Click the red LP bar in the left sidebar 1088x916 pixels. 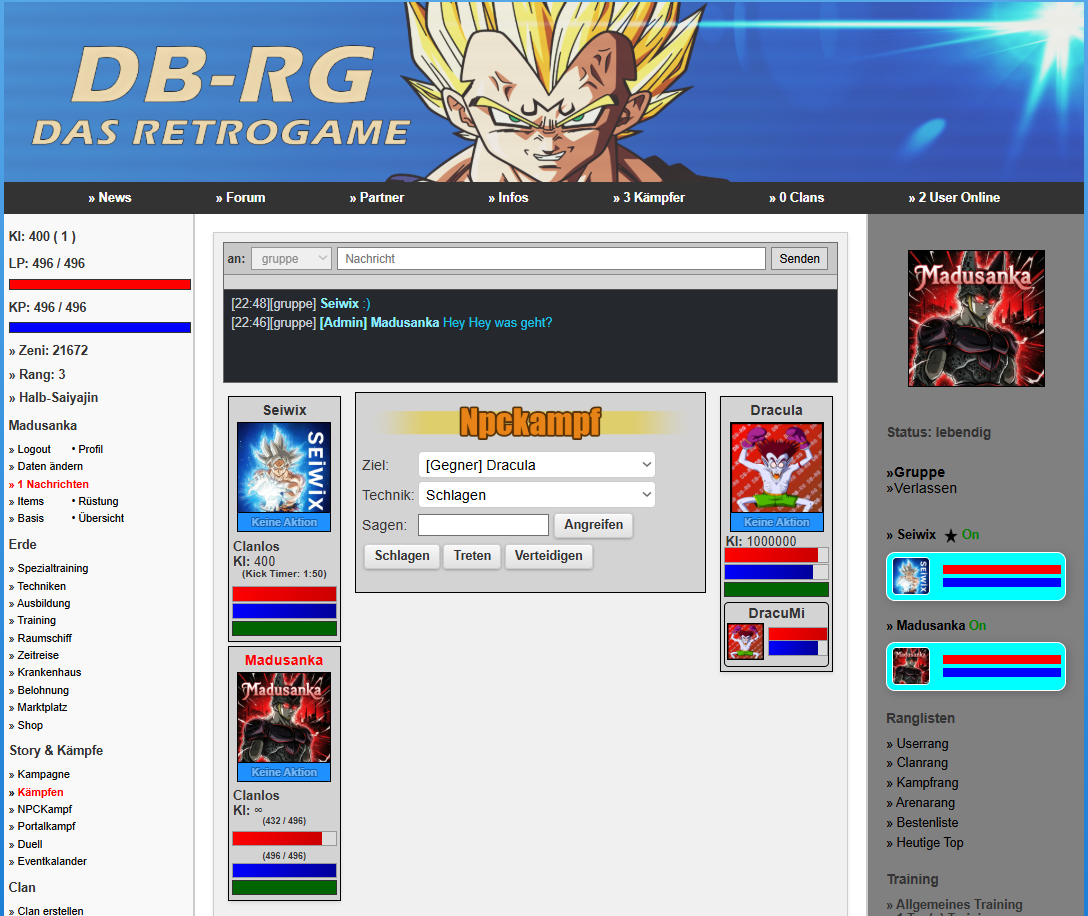coord(100,285)
